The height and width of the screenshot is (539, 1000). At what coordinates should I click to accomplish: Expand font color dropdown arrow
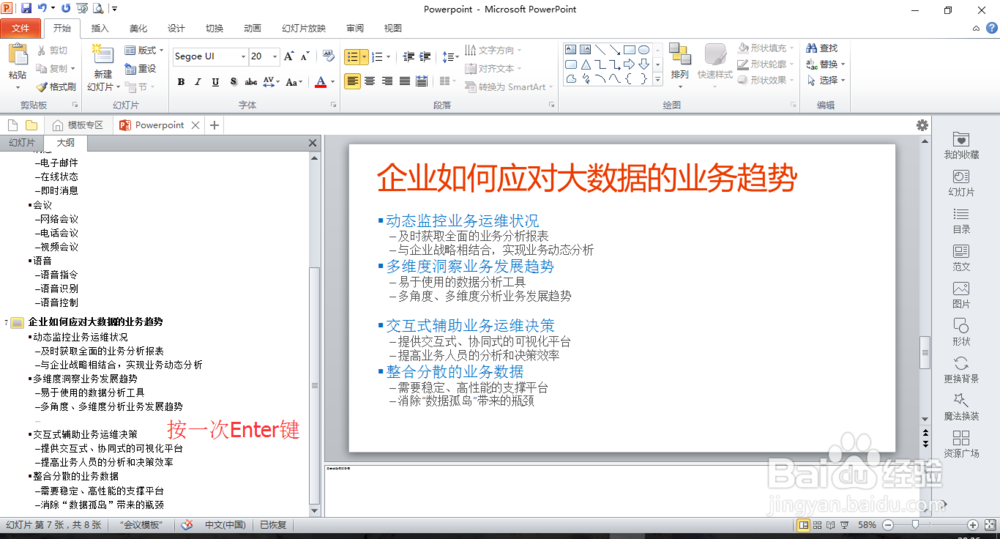(333, 82)
